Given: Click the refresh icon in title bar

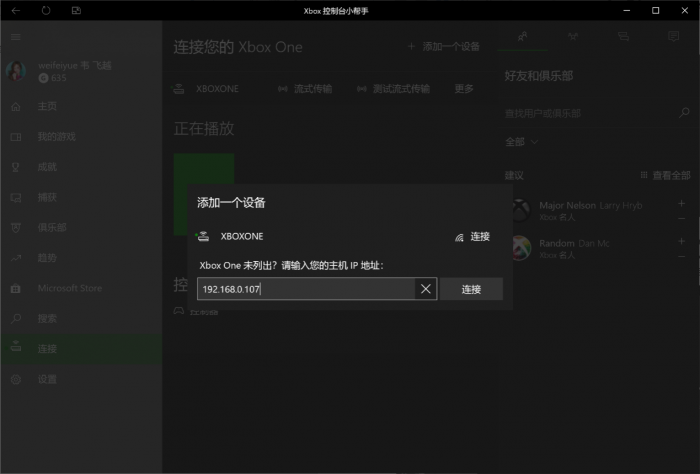Looking at the screenshot, I should [46, 10].
